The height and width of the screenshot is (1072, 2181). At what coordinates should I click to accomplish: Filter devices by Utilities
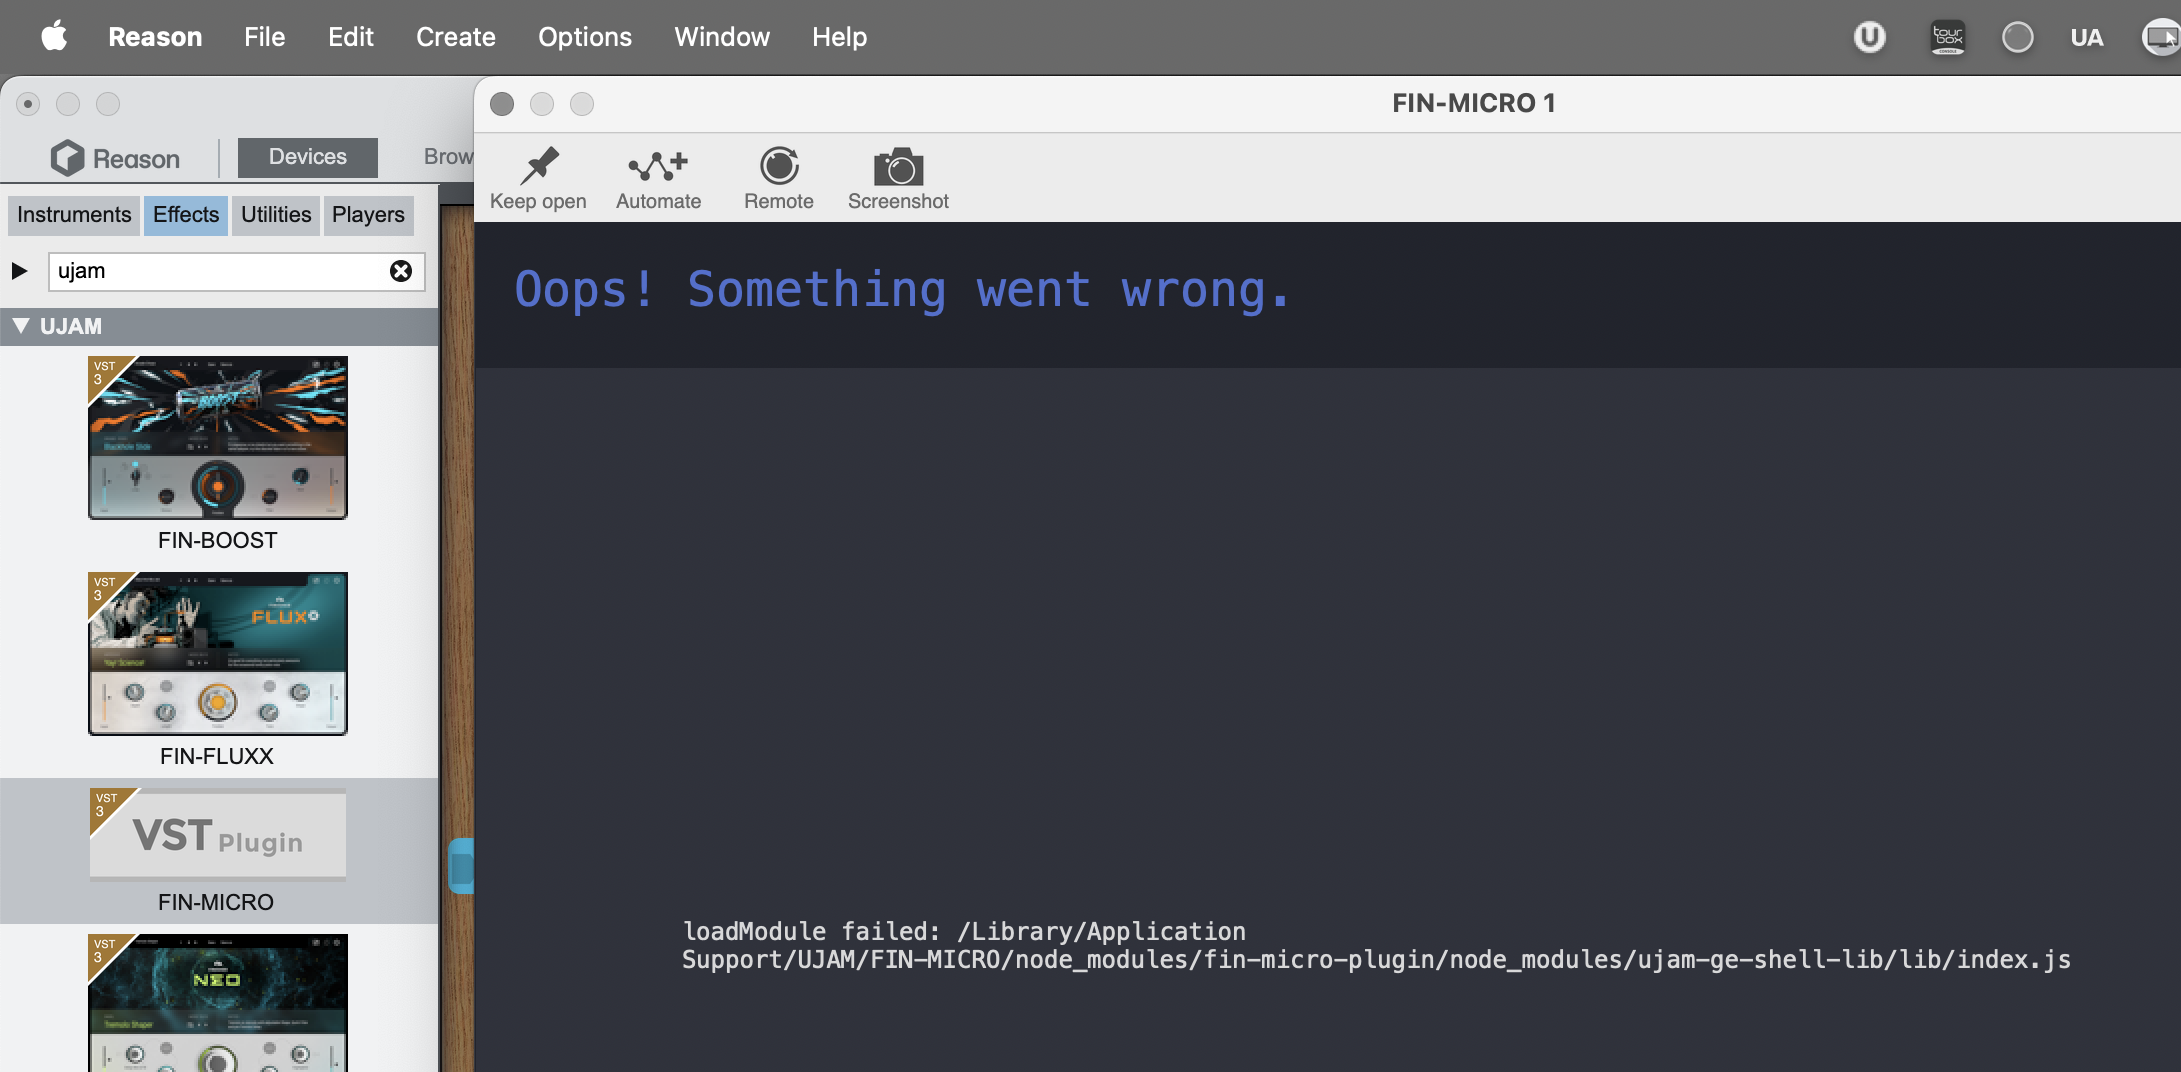click(276, 215)
